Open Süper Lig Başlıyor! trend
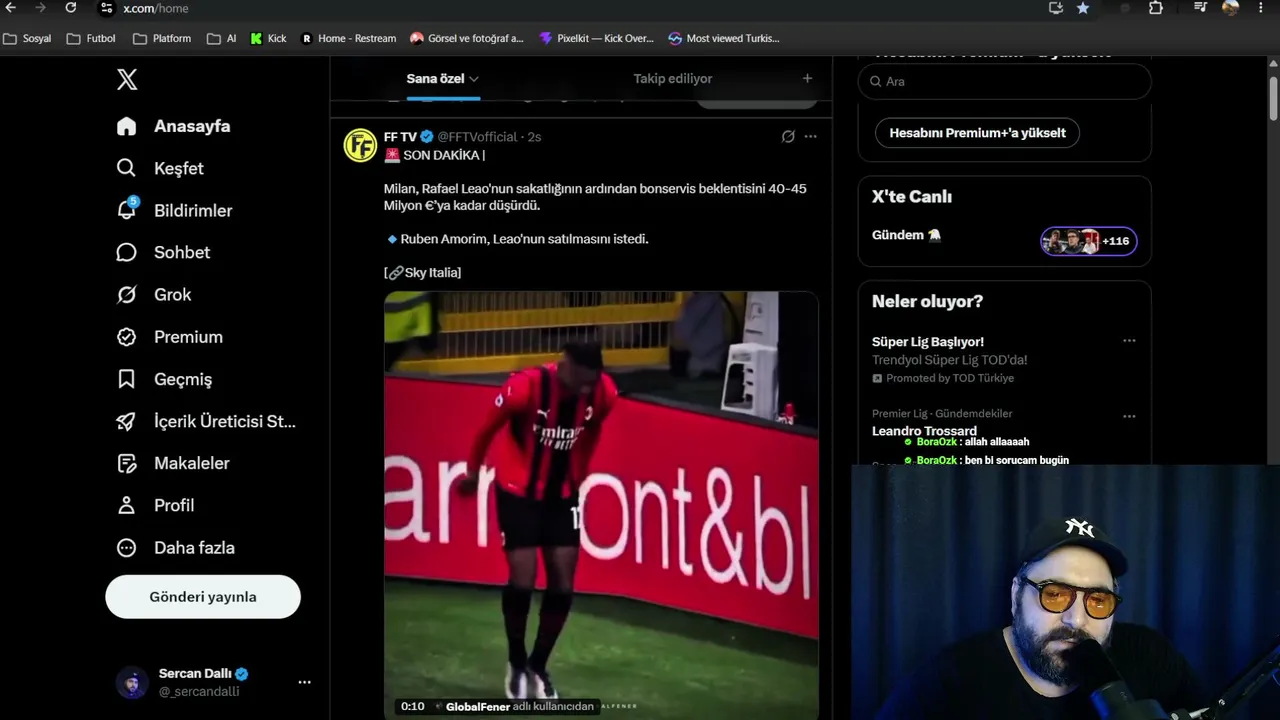Image resolution: width=1280 pixels, height=720 pixels. [928, 341]
